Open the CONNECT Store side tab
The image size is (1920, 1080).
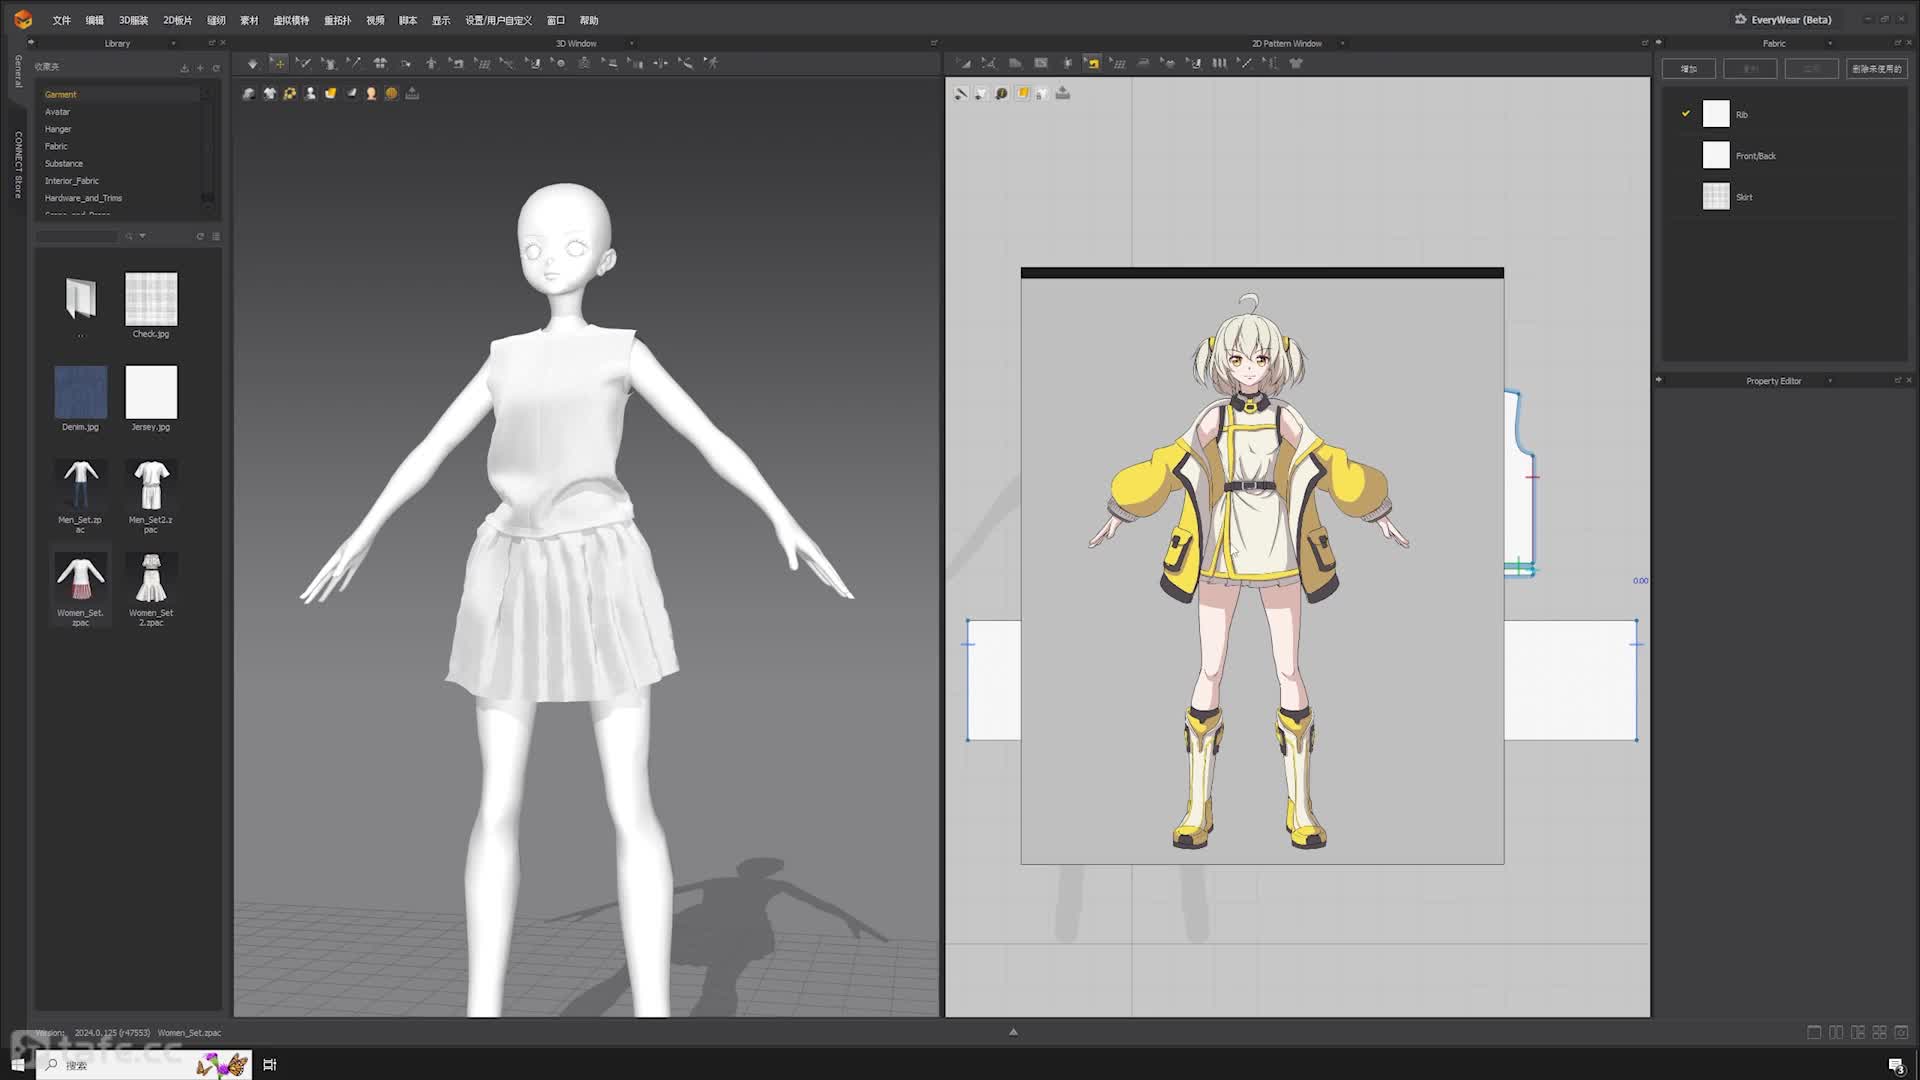[18, 164]
